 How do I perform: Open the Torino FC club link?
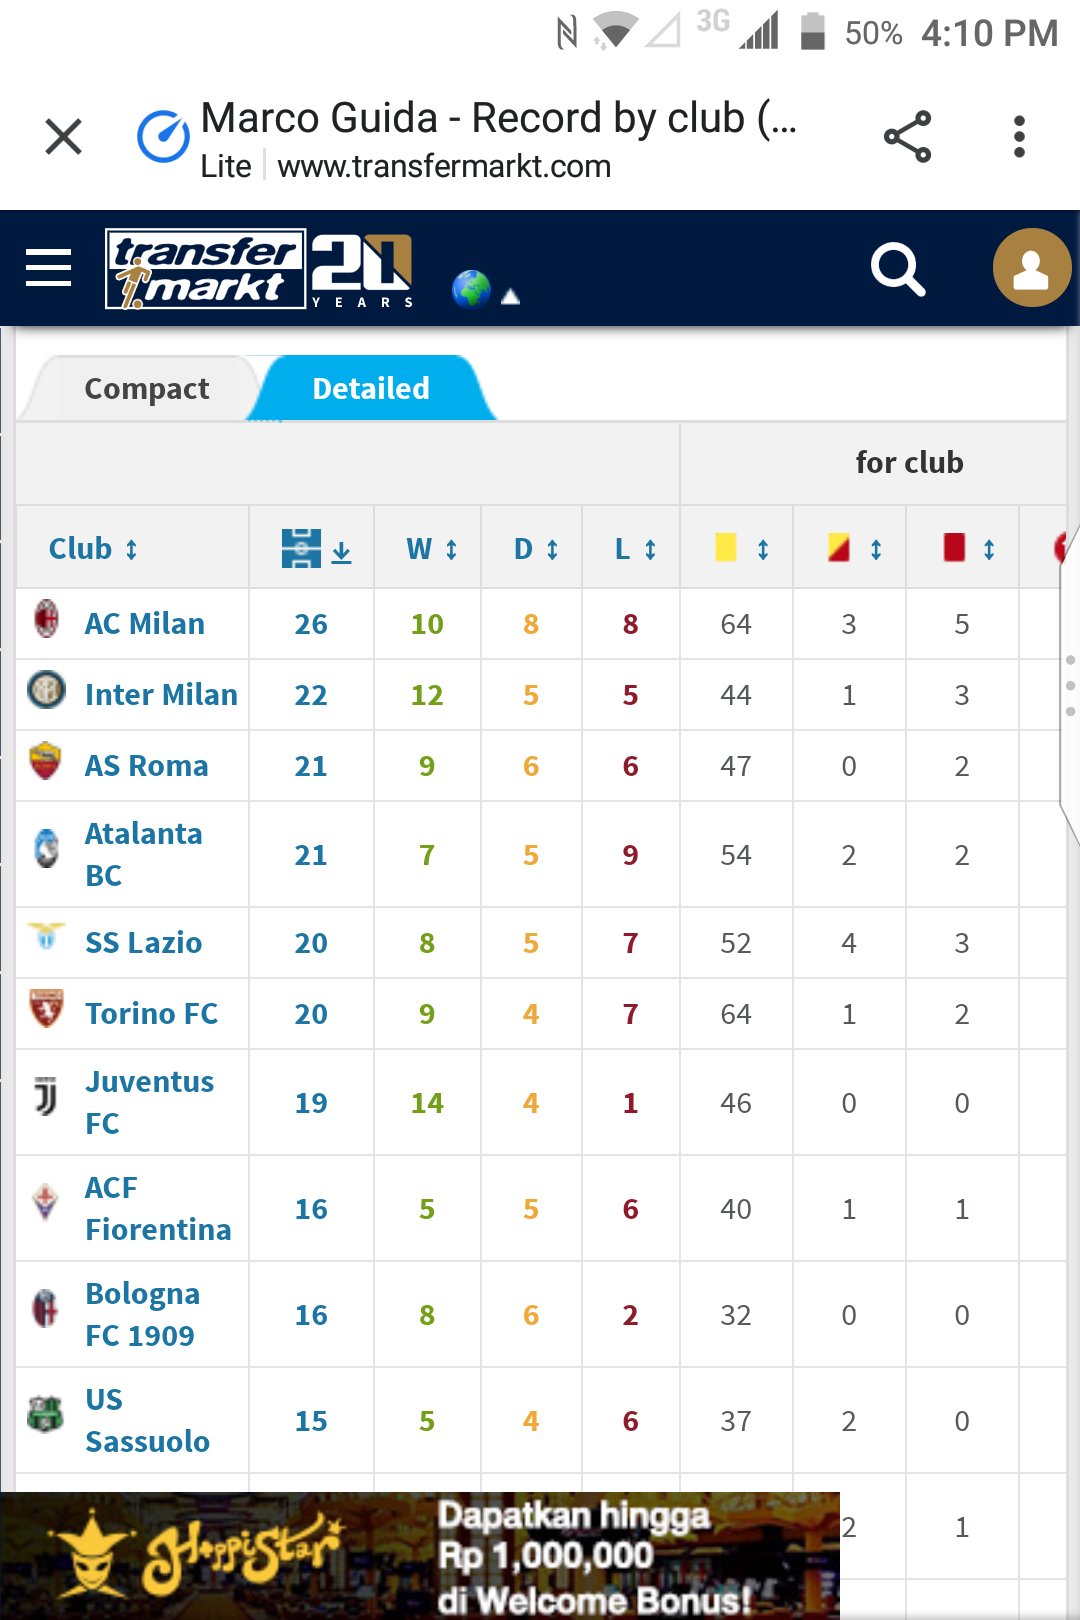tap(151, 1013)
